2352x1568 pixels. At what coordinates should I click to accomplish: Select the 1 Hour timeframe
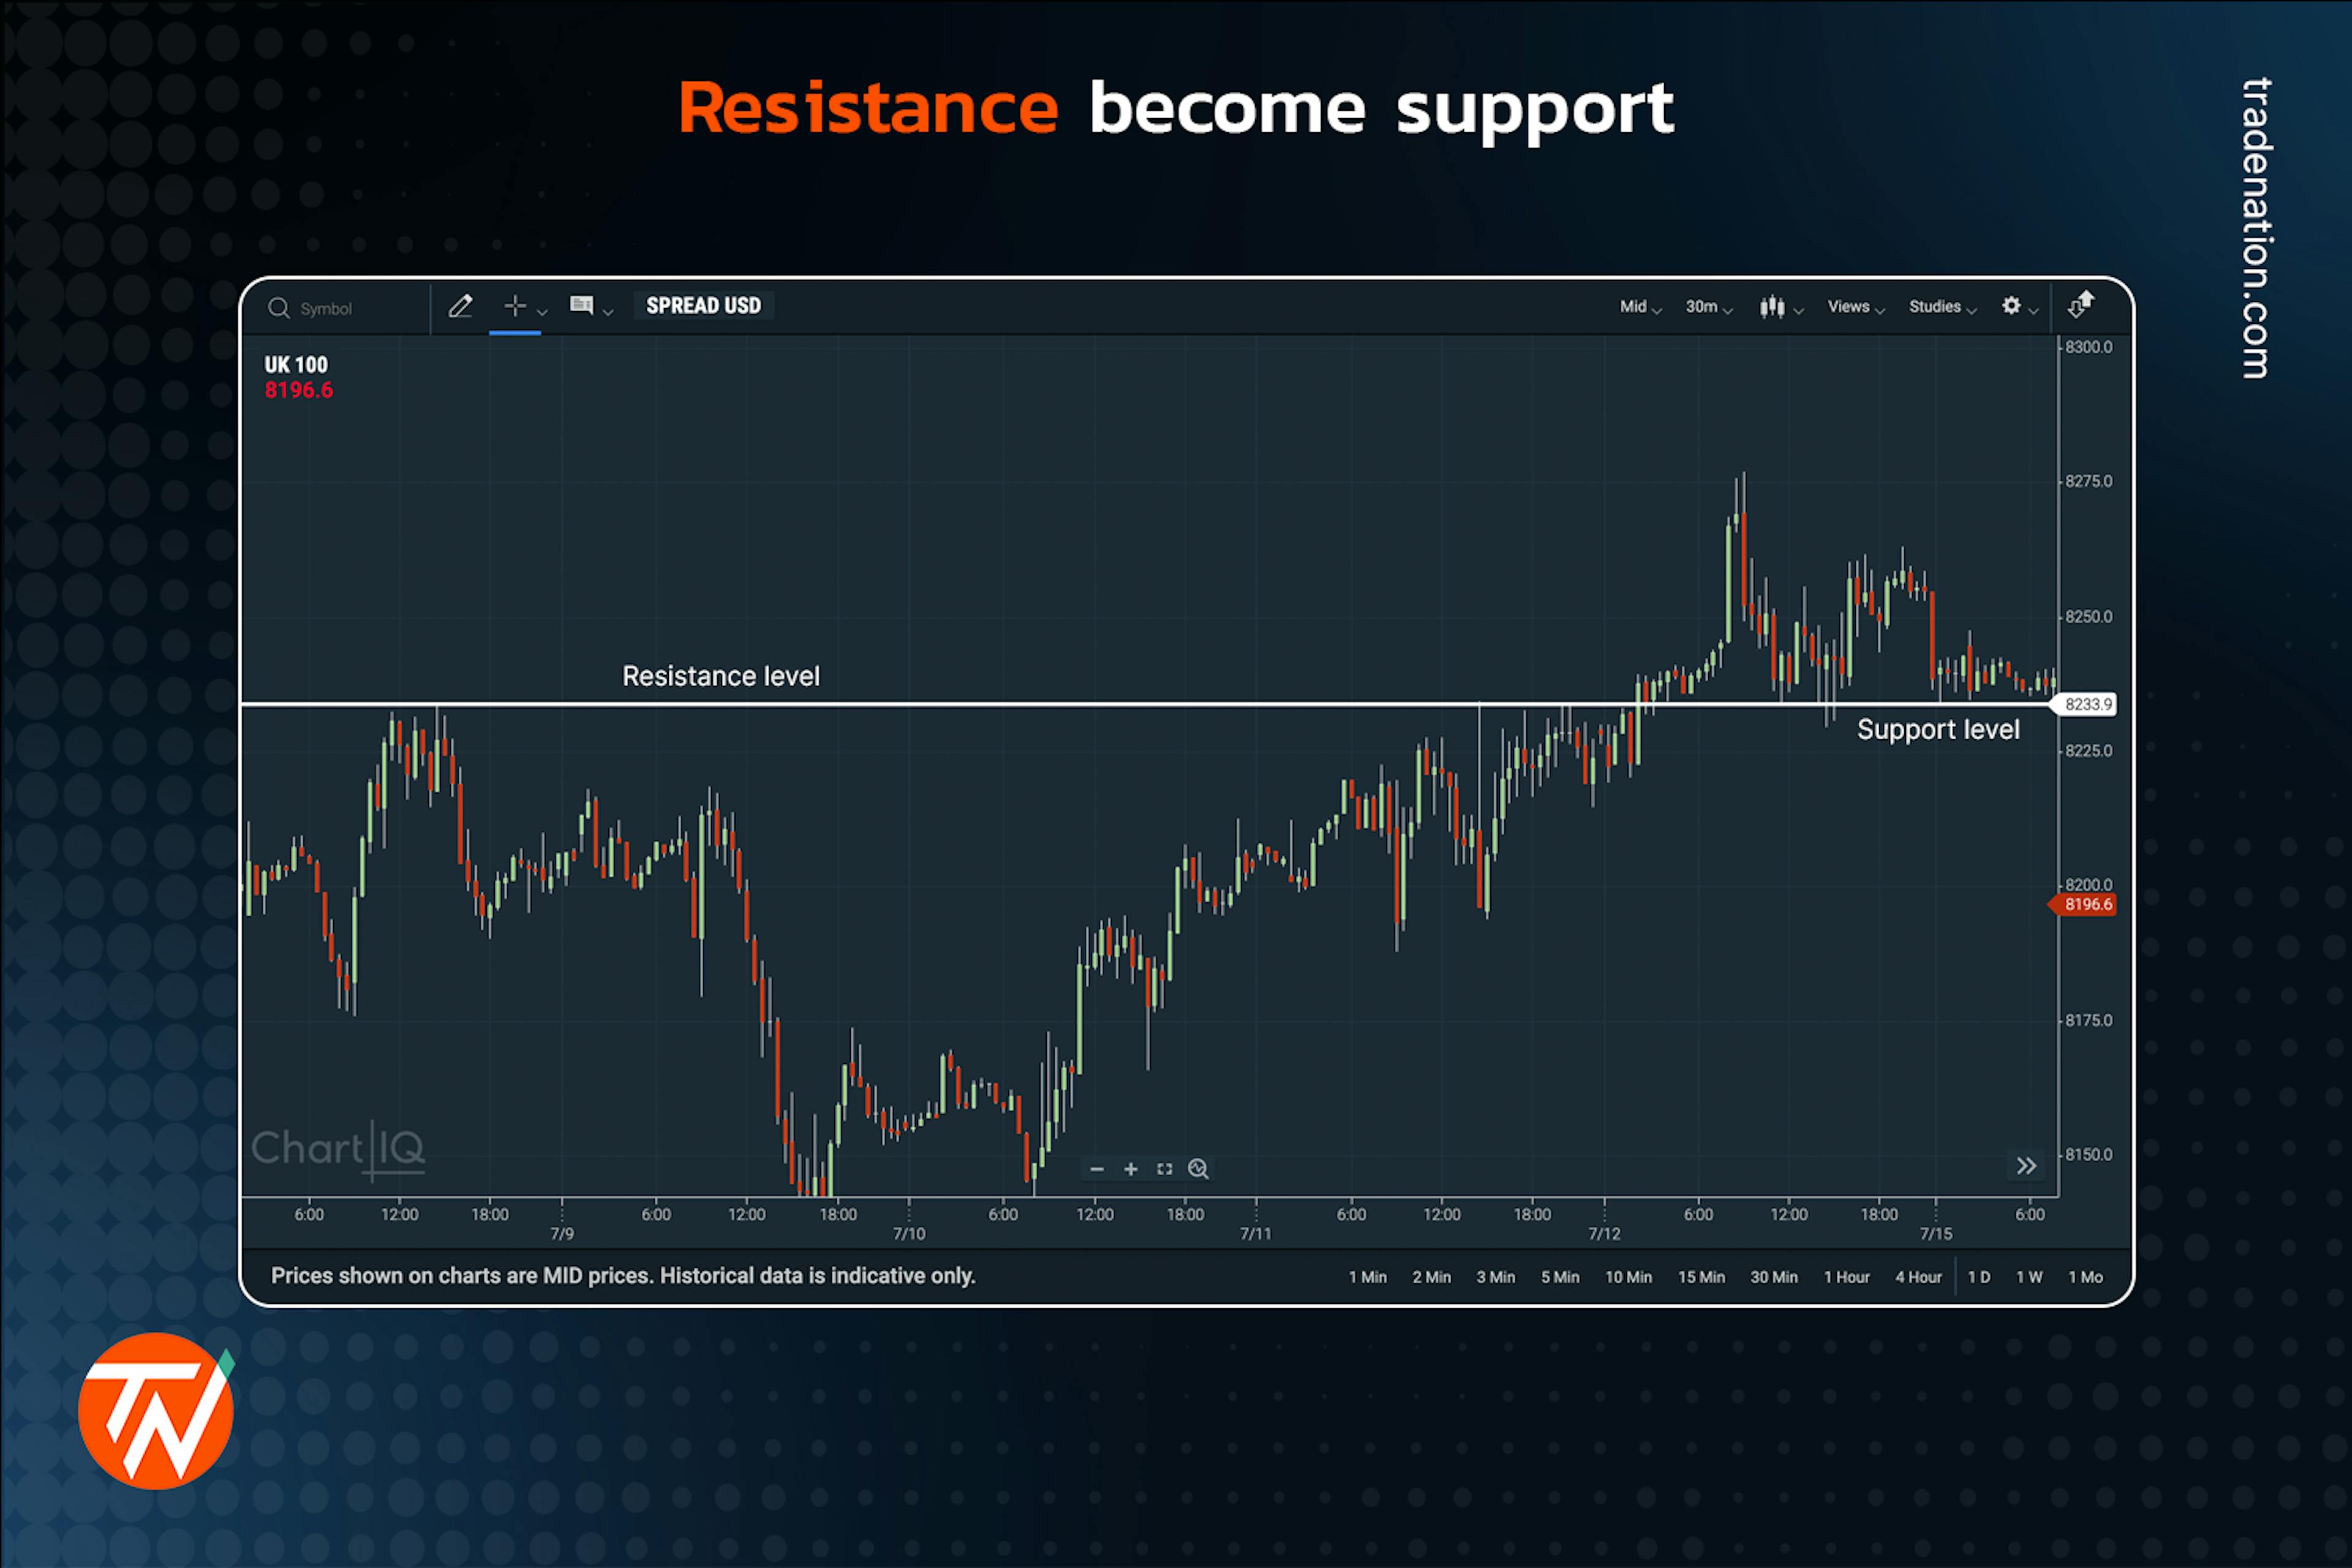[1846, 1277]
